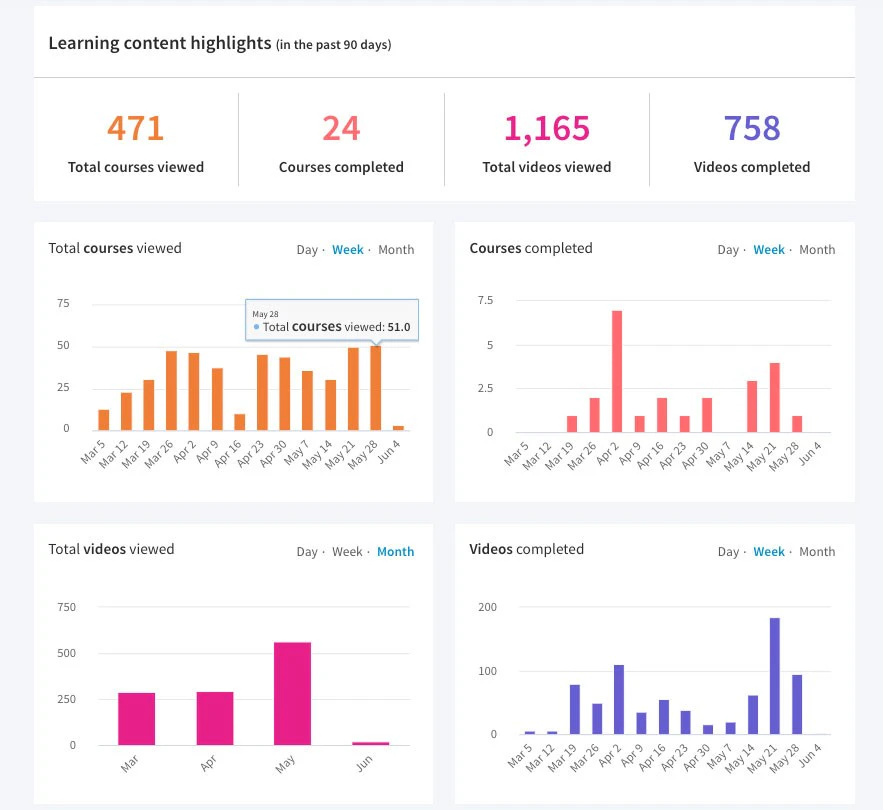
Task: Select Month view on Courses completed chart
Action: click(x=817, y=249)
